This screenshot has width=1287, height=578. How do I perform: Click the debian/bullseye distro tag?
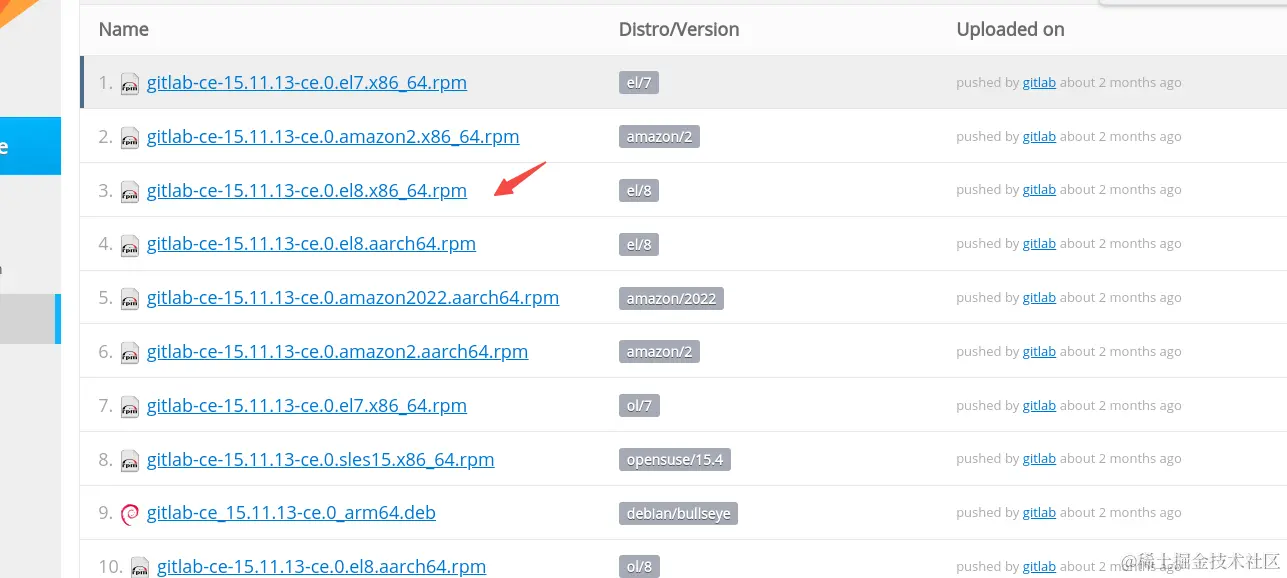(x=678, y=513)
